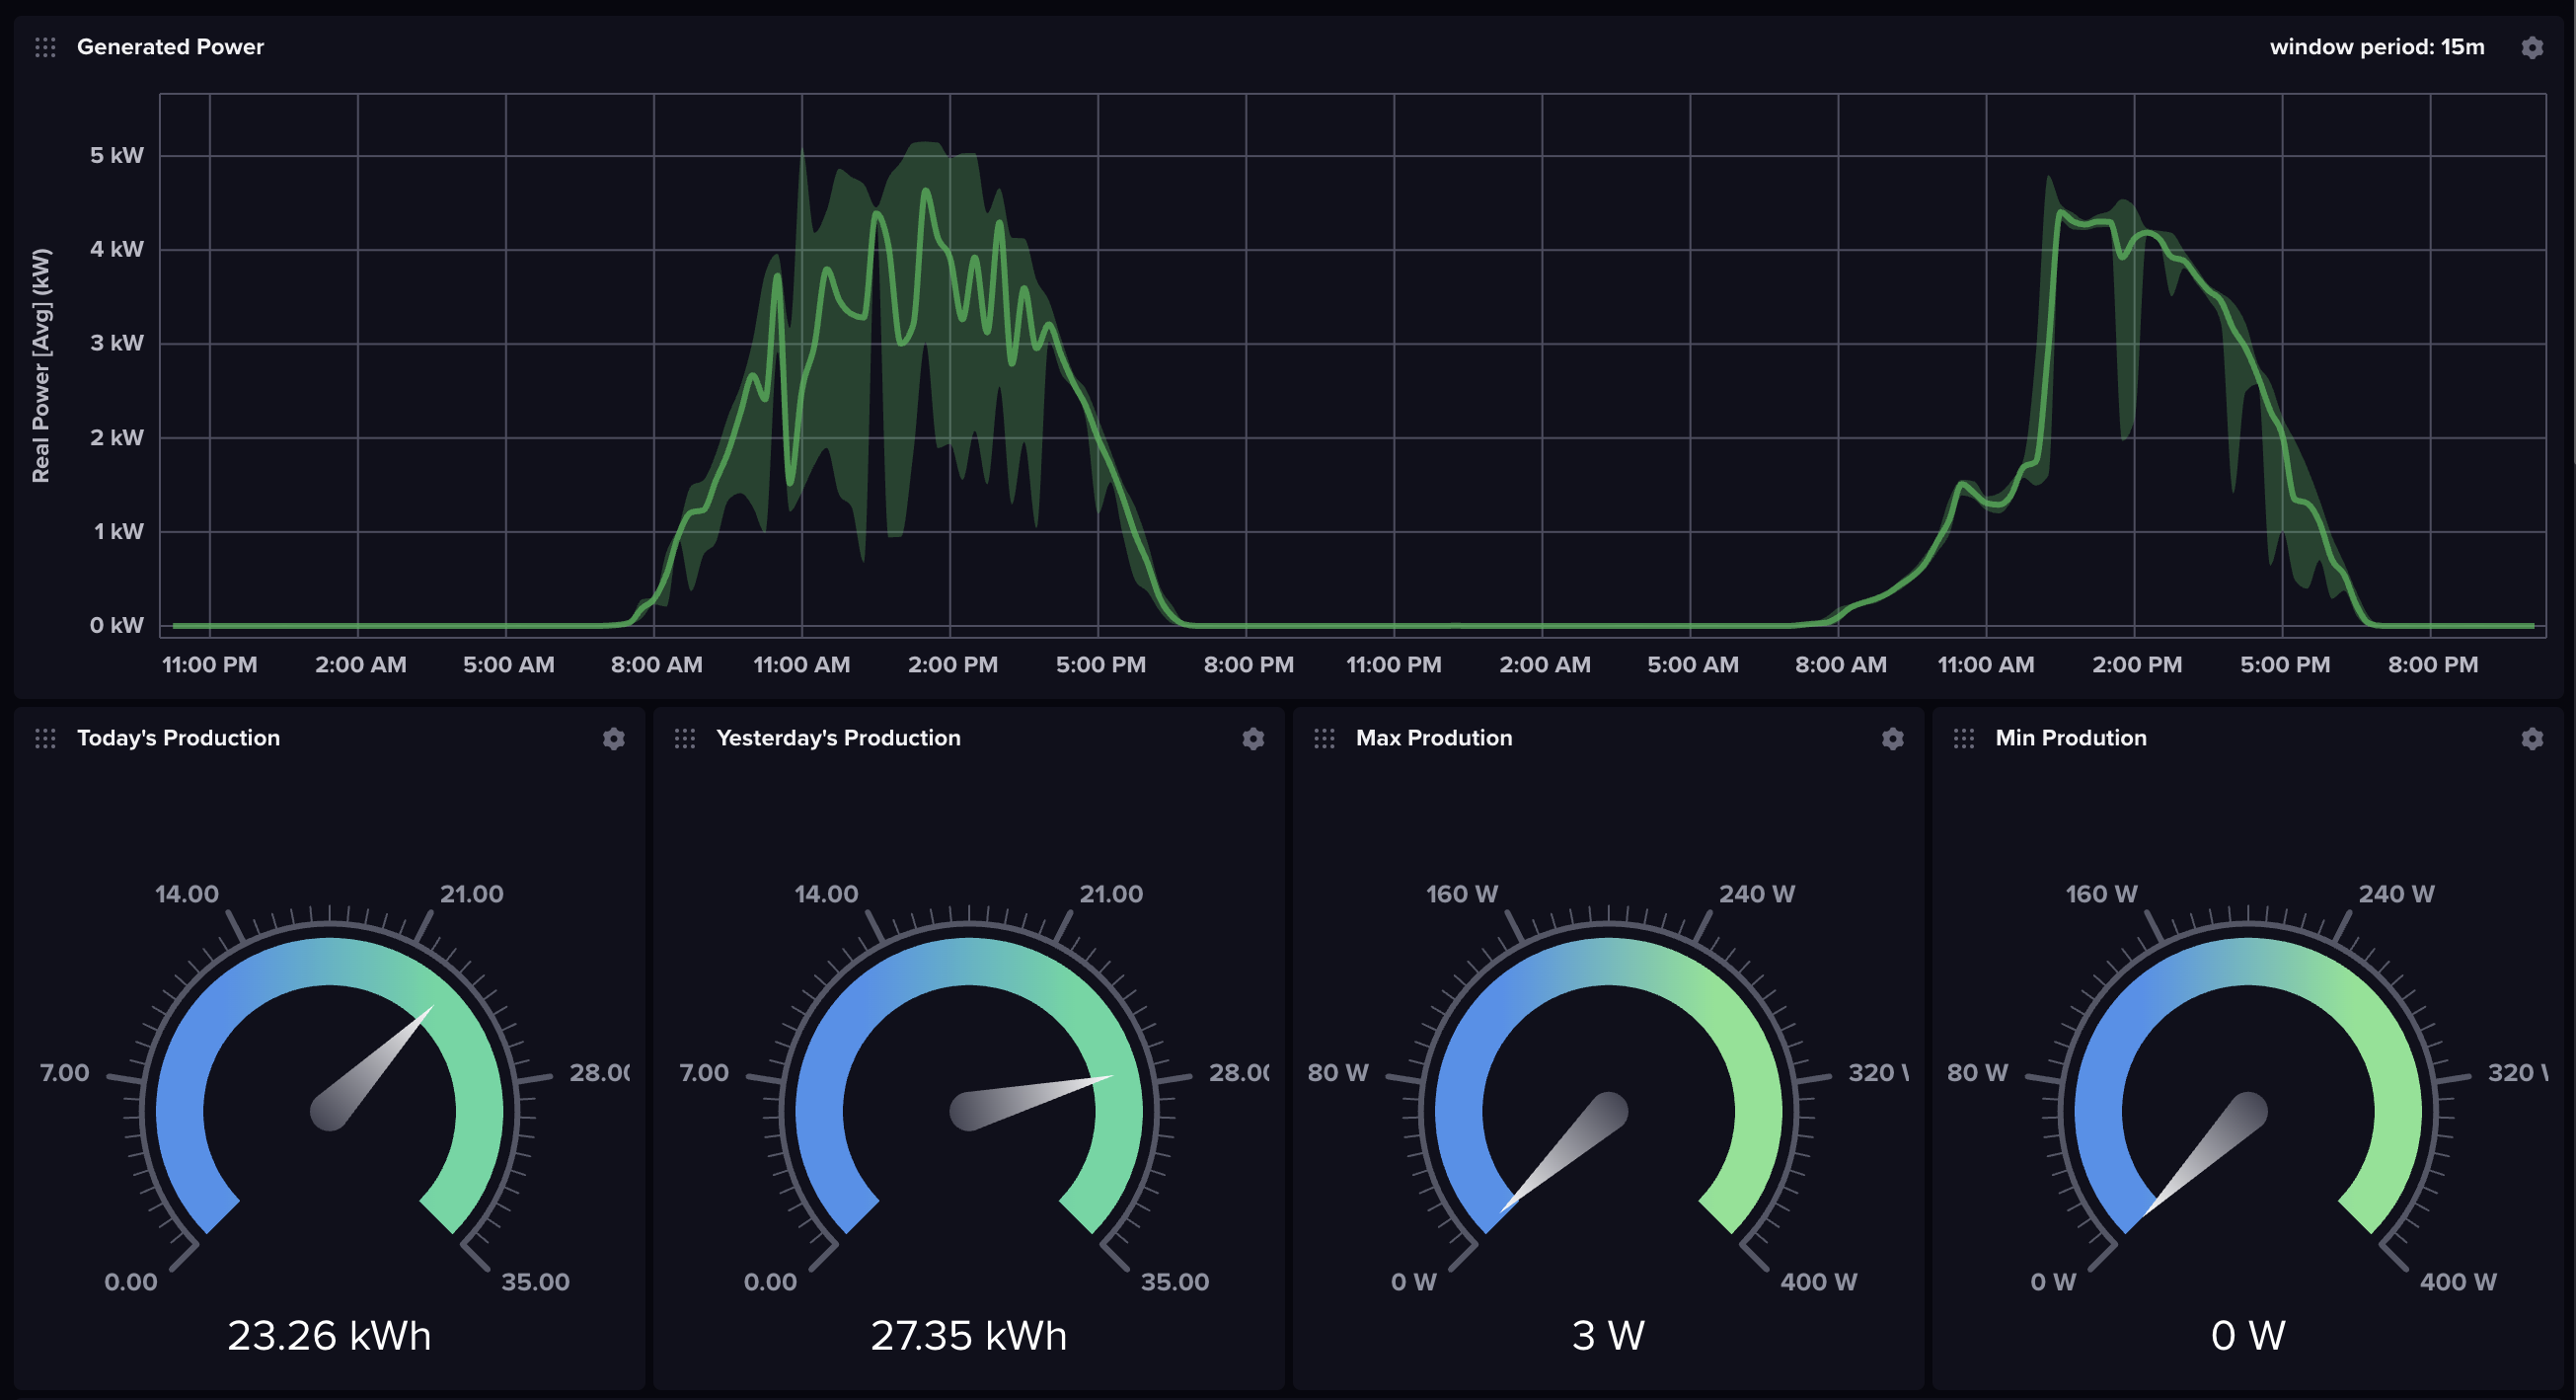Click the 1 kW y-axis label
Screen dimensions: 2576x1400
[x=119, y=531]
